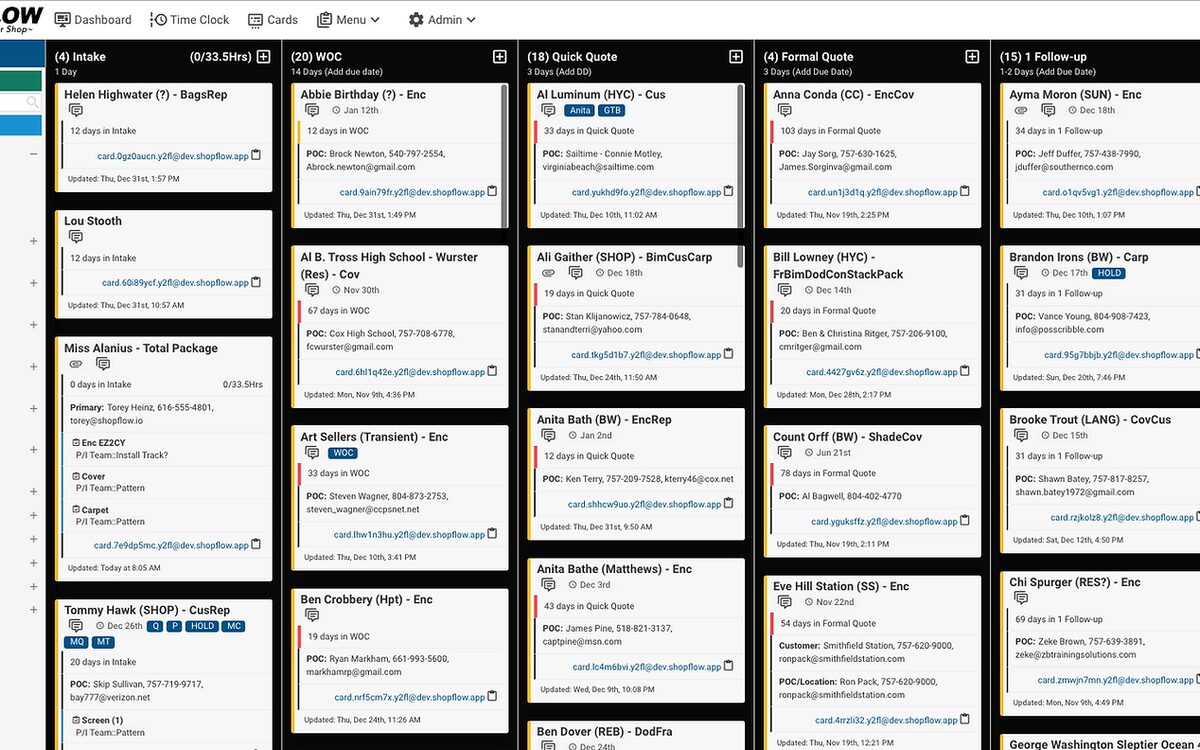Open the Menu dropdown
The width and height of the screenshot is (1200, 750).
point(348,20)
